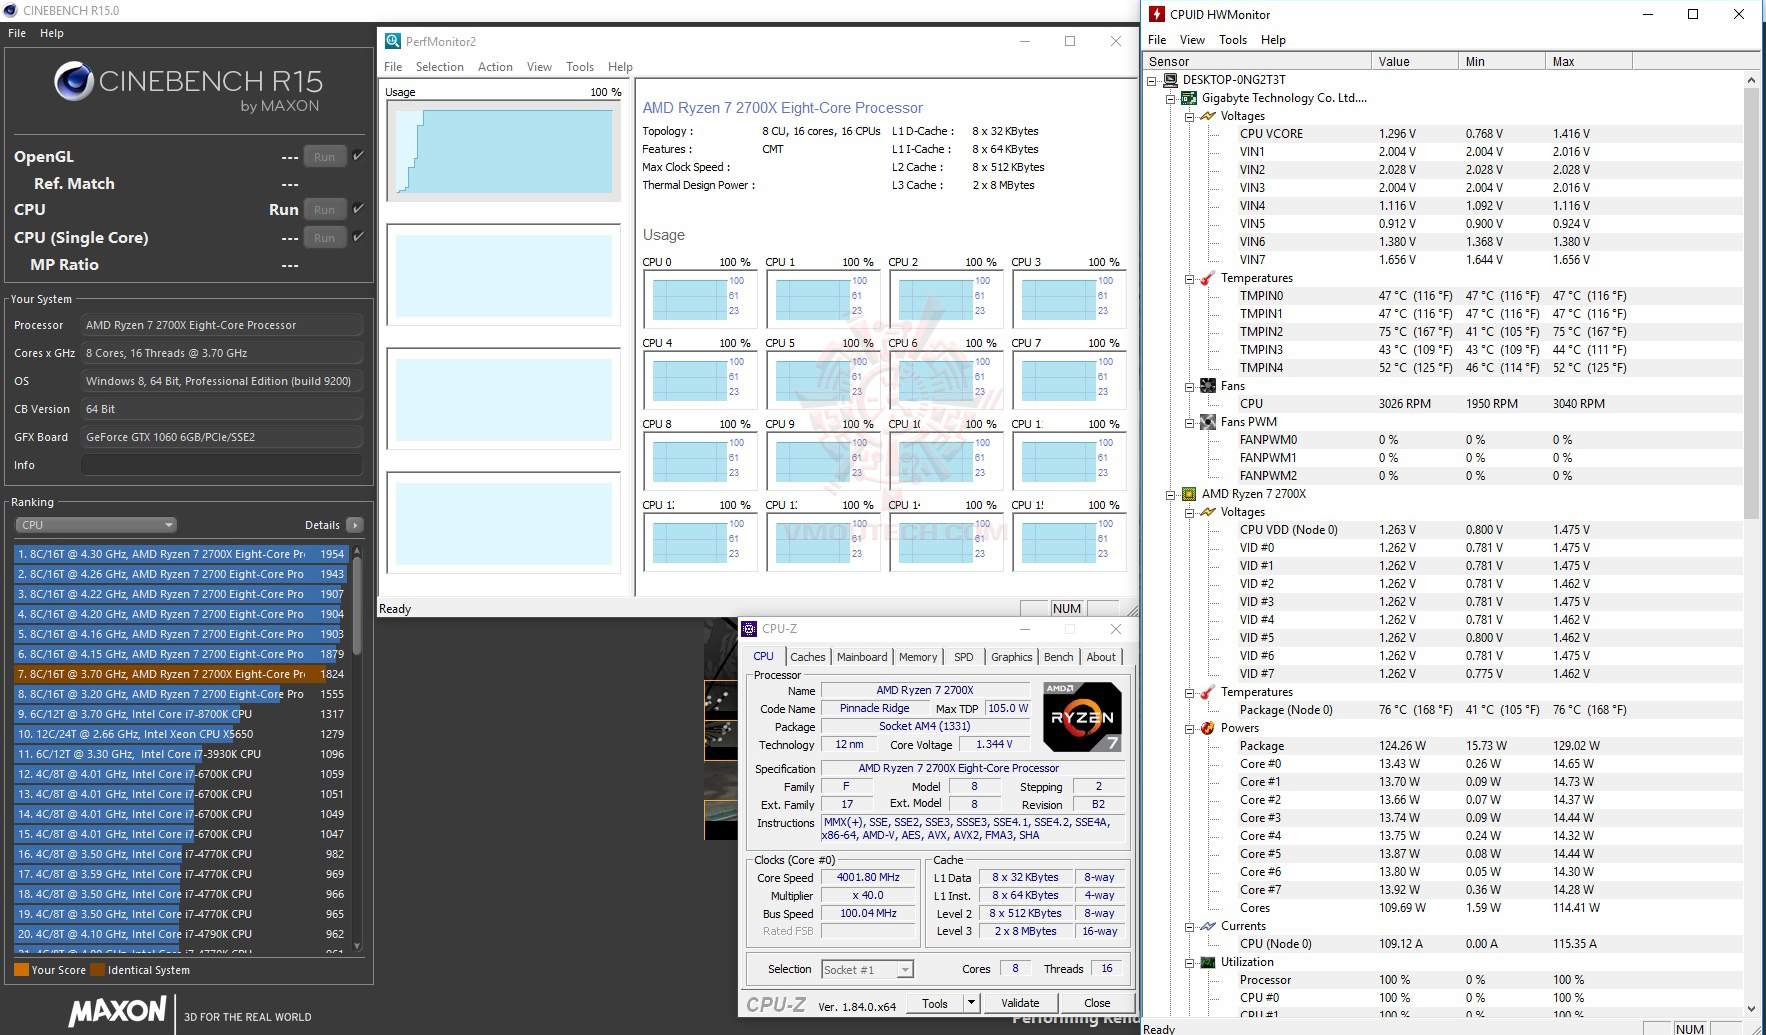
Task: Switch to the Memory tab in CPU-Z
Action: pyautogui.click(x=918, y=657)
